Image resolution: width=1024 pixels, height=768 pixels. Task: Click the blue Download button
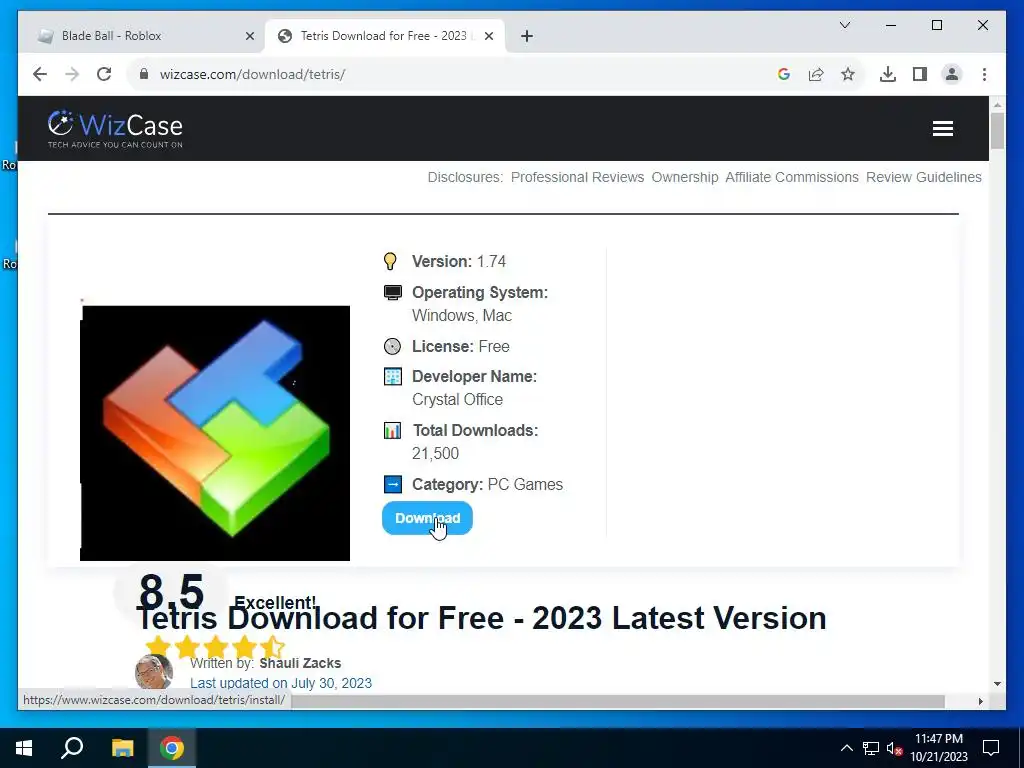(427, 518)
